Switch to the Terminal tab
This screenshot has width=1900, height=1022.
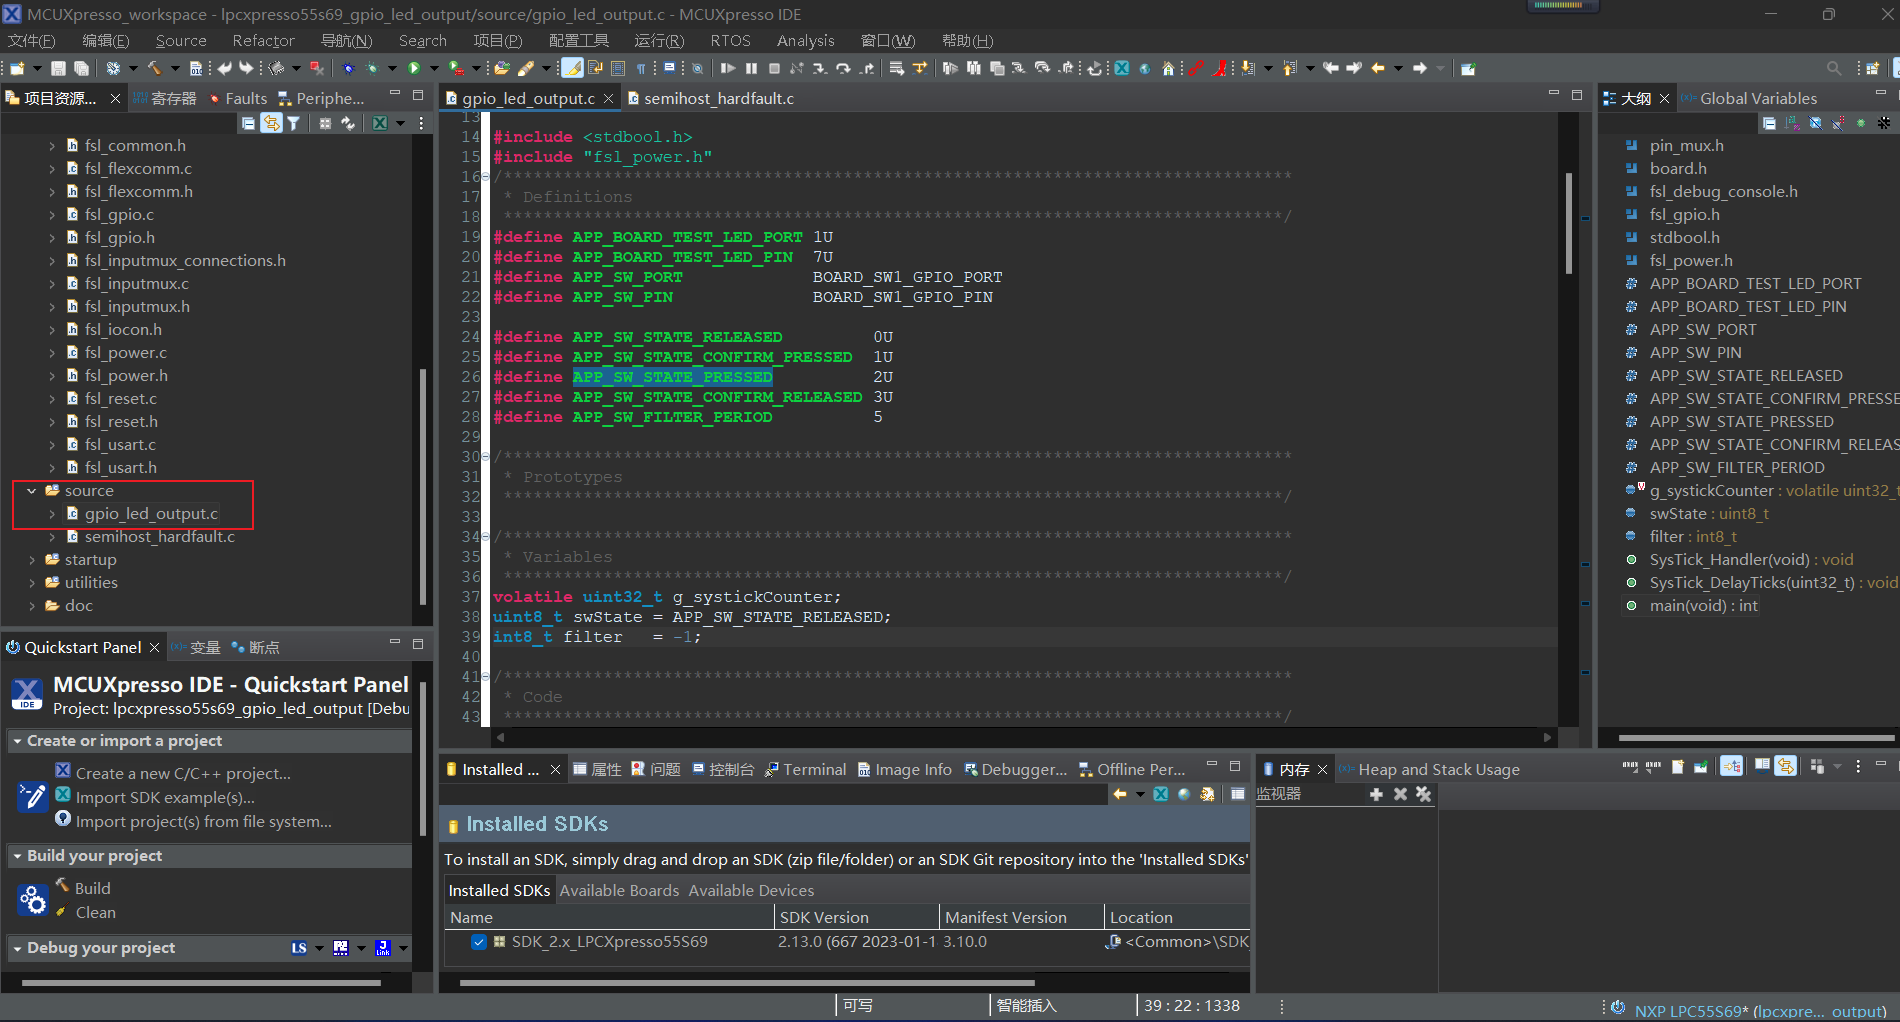pyautogui.click(x=806, y=769)
